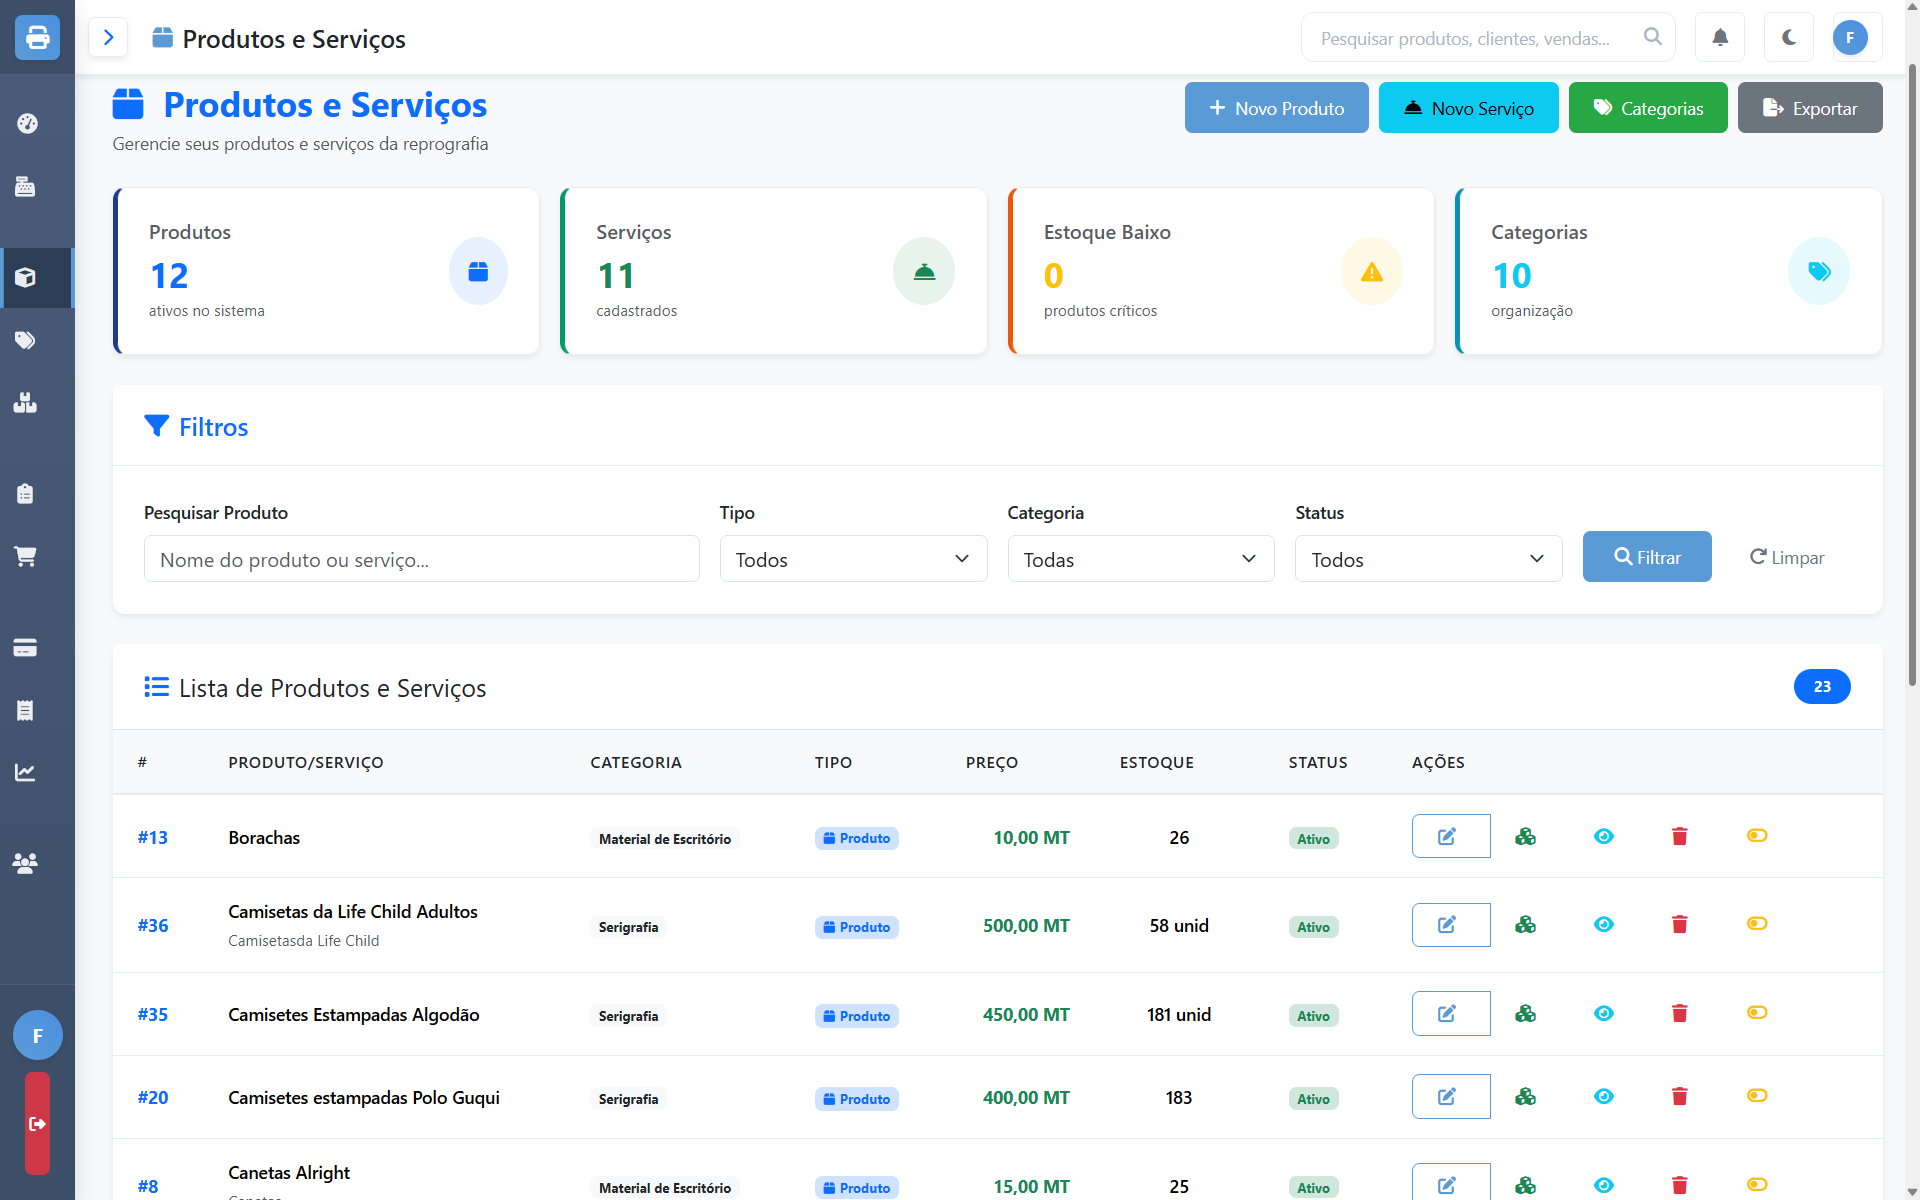Toggle dark mode moon icon
This screenshot has height=1200, width=1920.
tap(1789, 38)
